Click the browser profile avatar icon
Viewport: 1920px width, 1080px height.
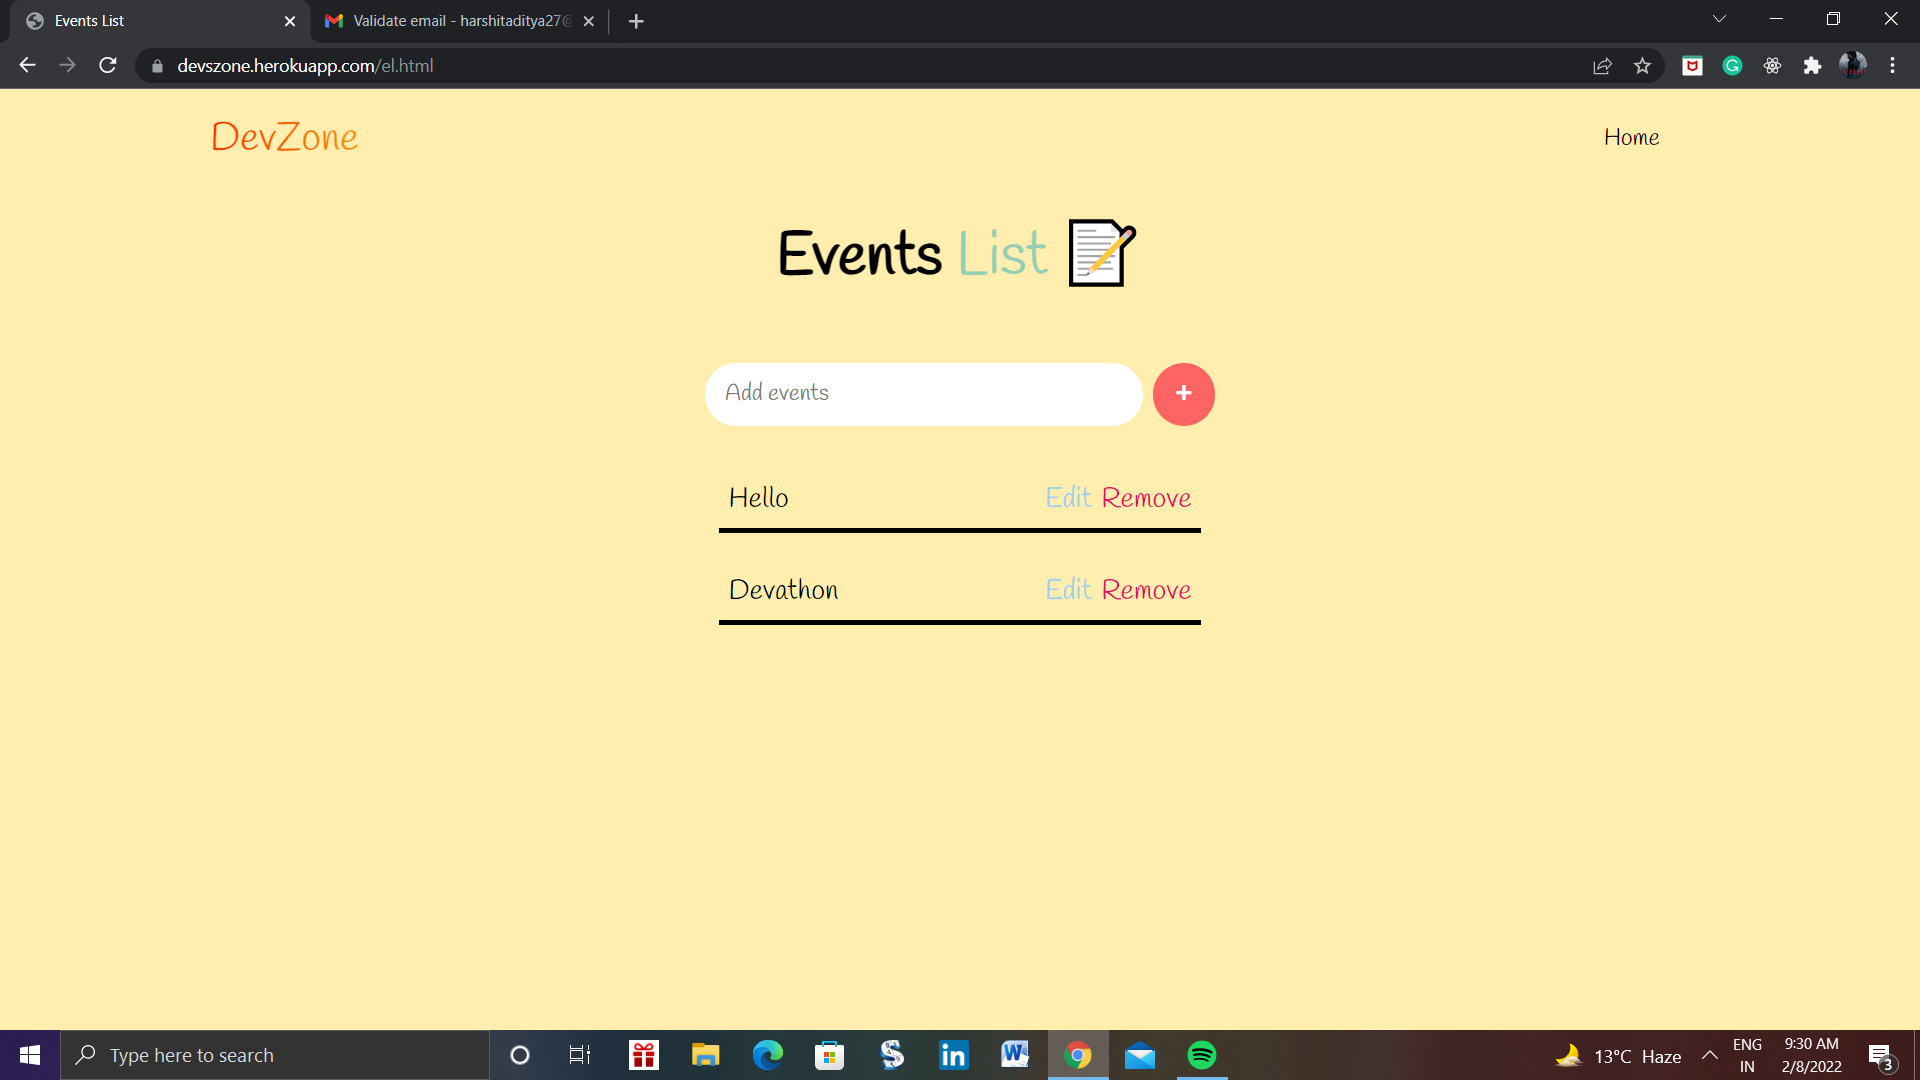click(1853, 65)
